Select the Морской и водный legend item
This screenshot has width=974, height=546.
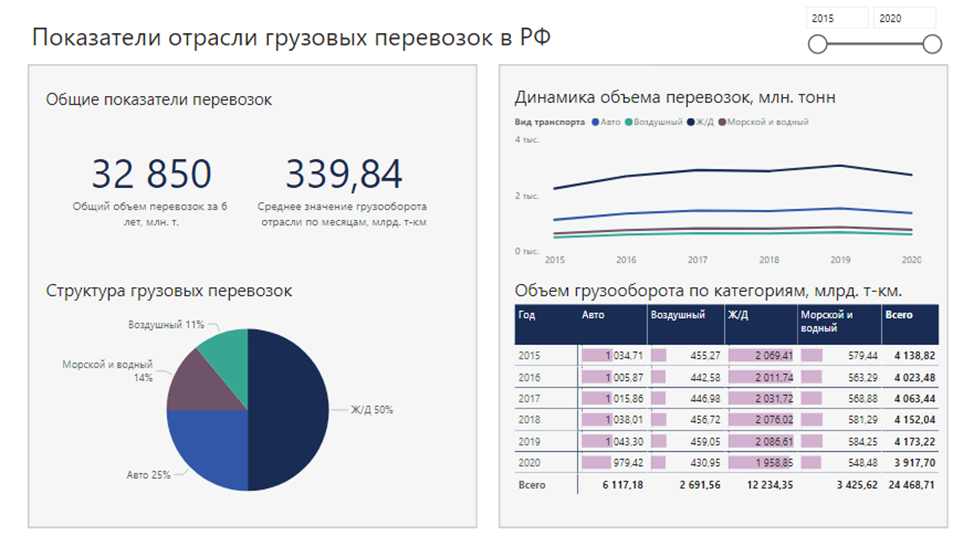(763, 122)
